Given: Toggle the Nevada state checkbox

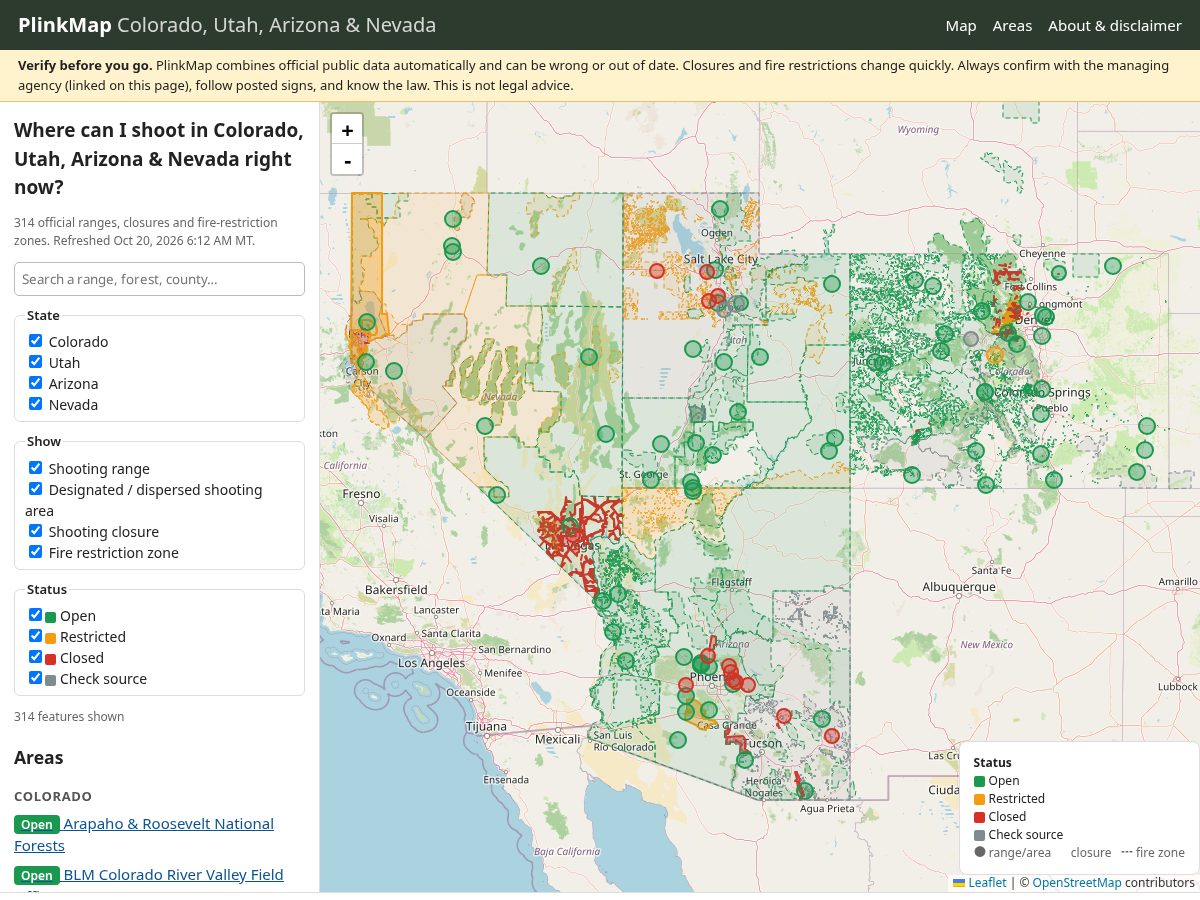Looking at the screenshot, I should 36,404.
